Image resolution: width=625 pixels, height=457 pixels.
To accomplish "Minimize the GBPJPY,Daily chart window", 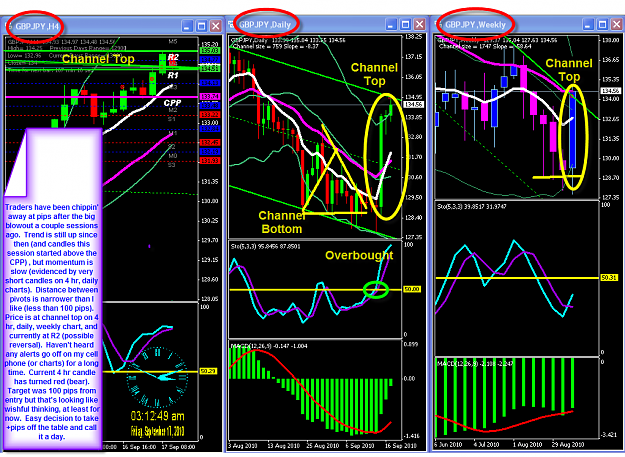I will [x=391, y=25].
